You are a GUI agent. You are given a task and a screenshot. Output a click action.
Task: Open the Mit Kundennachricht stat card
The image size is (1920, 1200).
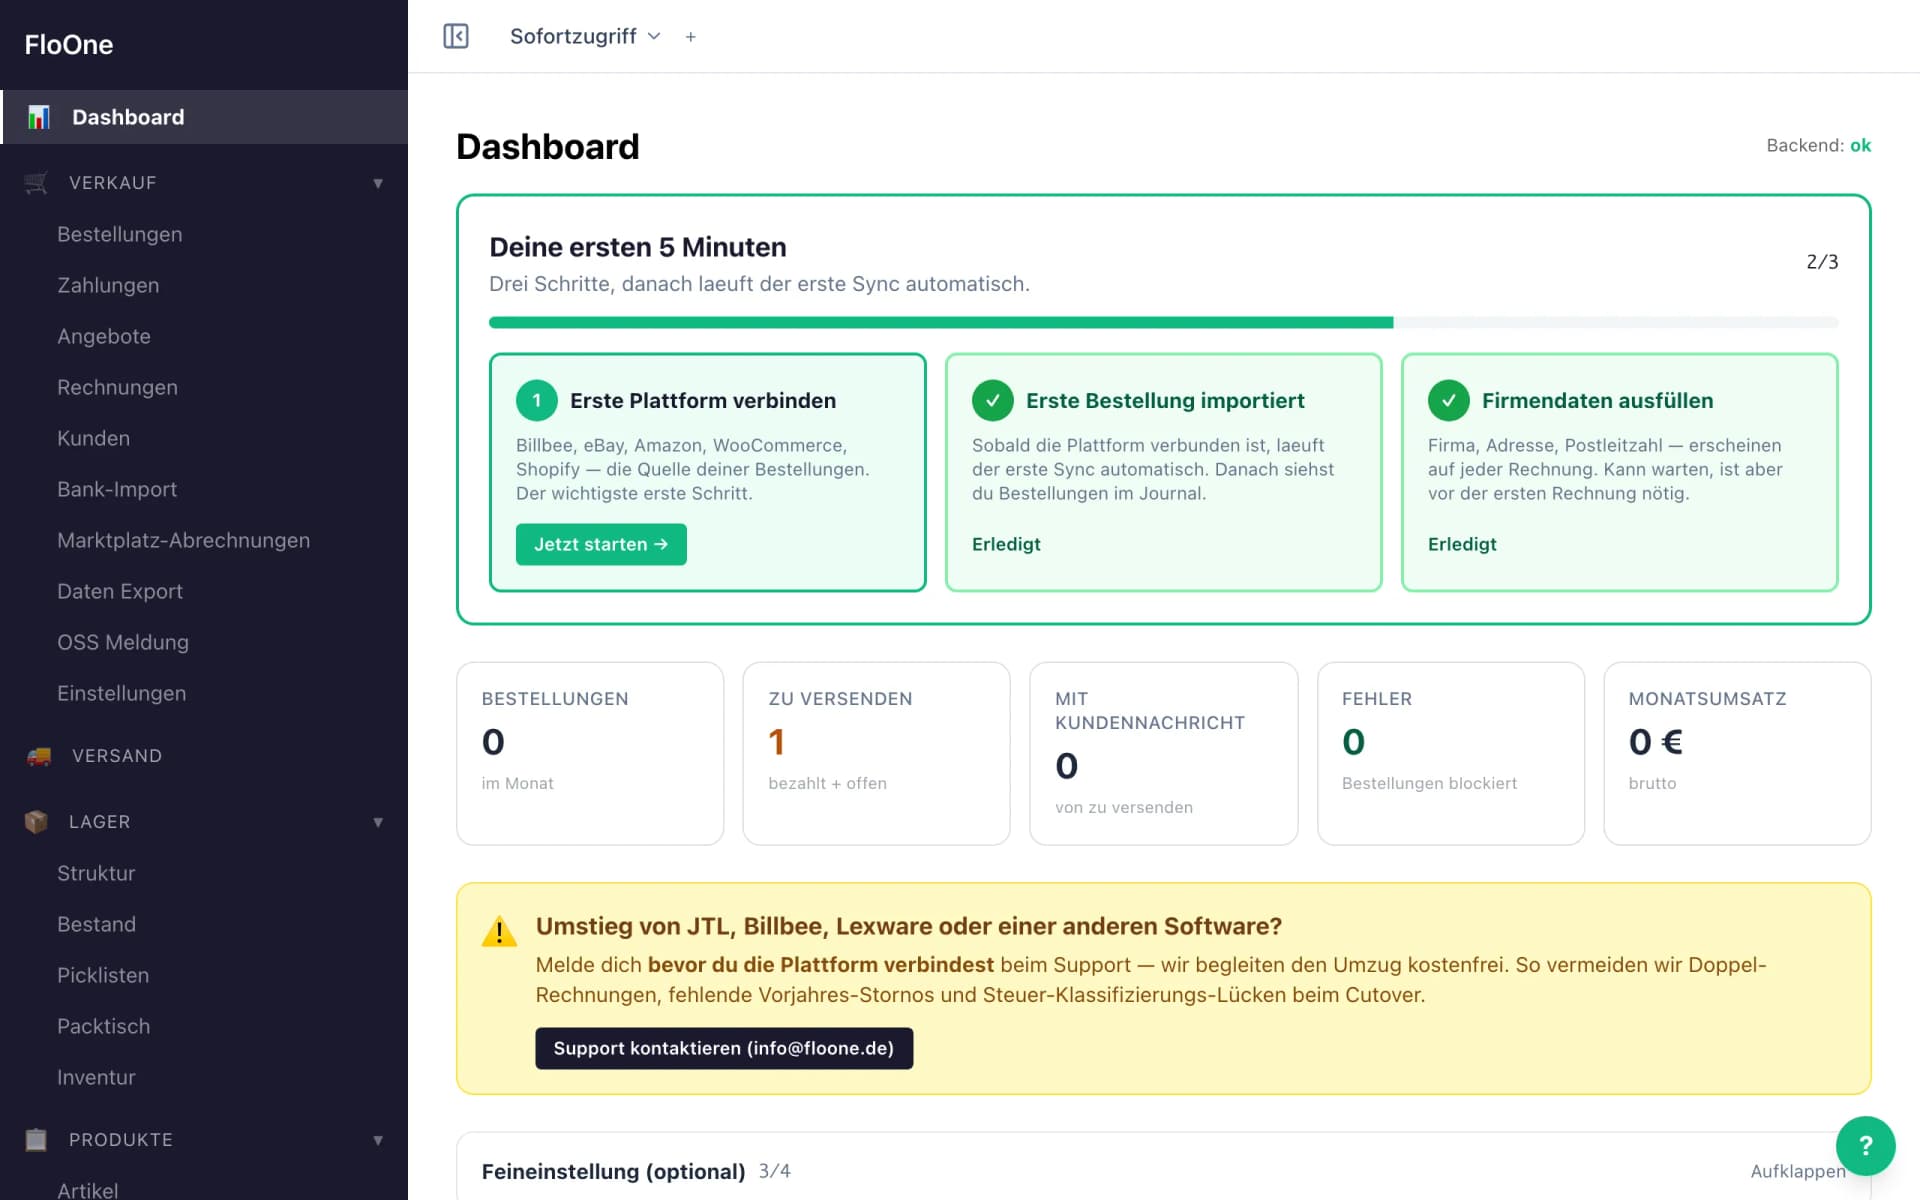click(1164, 753)
